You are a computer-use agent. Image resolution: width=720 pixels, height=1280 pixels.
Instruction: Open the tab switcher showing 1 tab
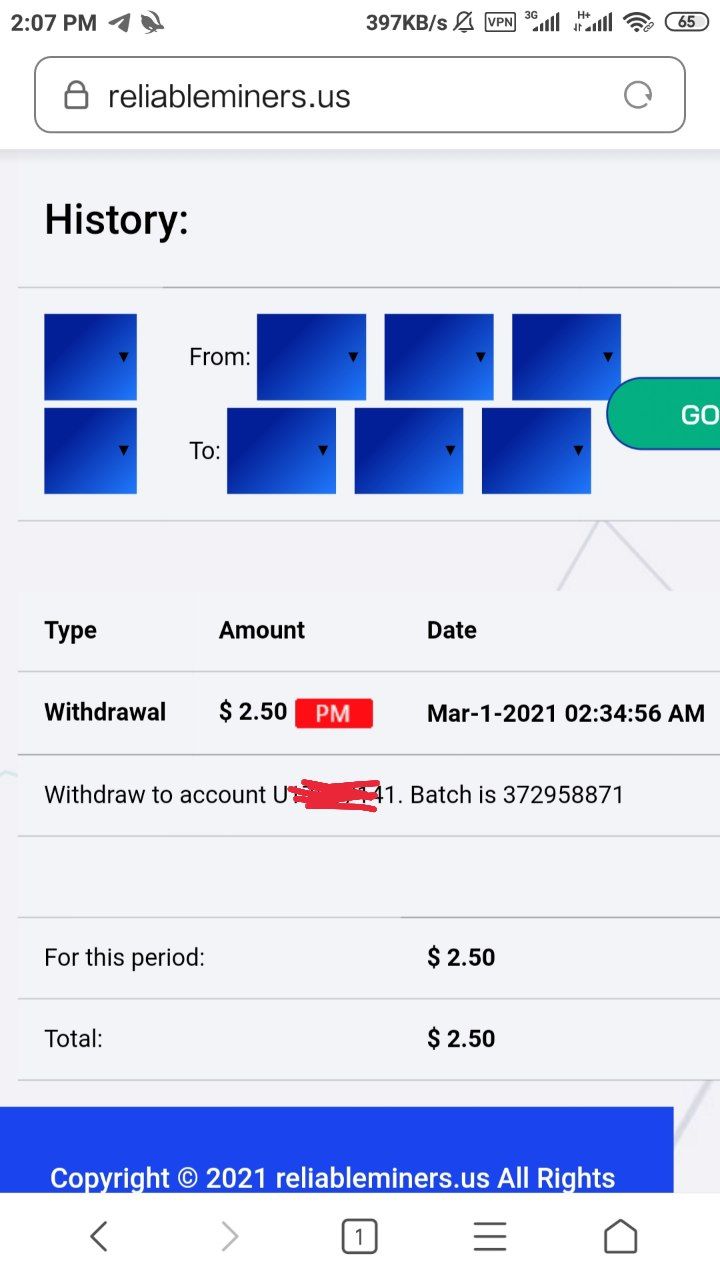click(x=359, y=1238)
